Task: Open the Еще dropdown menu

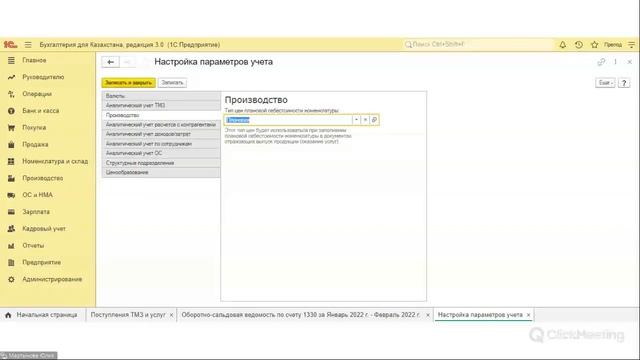Action: point(605,83)
